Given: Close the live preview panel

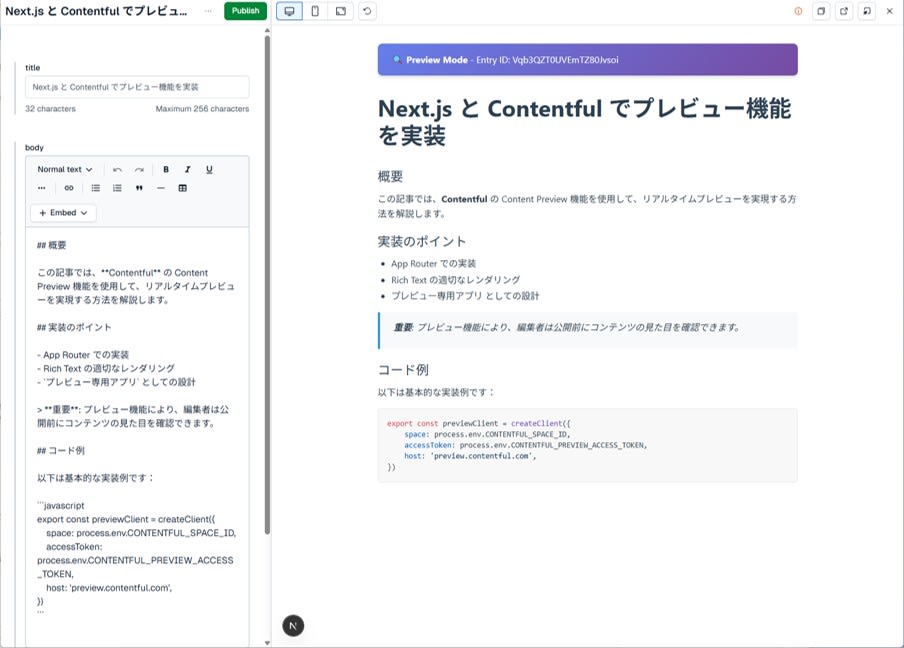Looking at the screenshot, I should tap(890, 11).
